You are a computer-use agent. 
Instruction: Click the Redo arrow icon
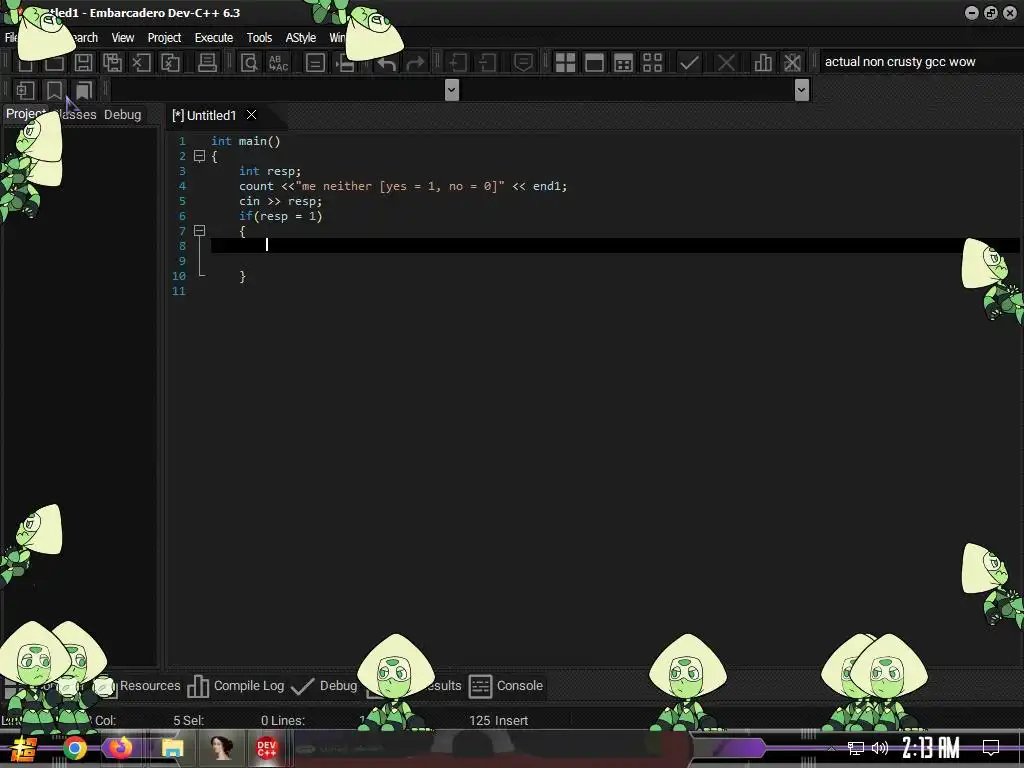click(x=415, y=63)
